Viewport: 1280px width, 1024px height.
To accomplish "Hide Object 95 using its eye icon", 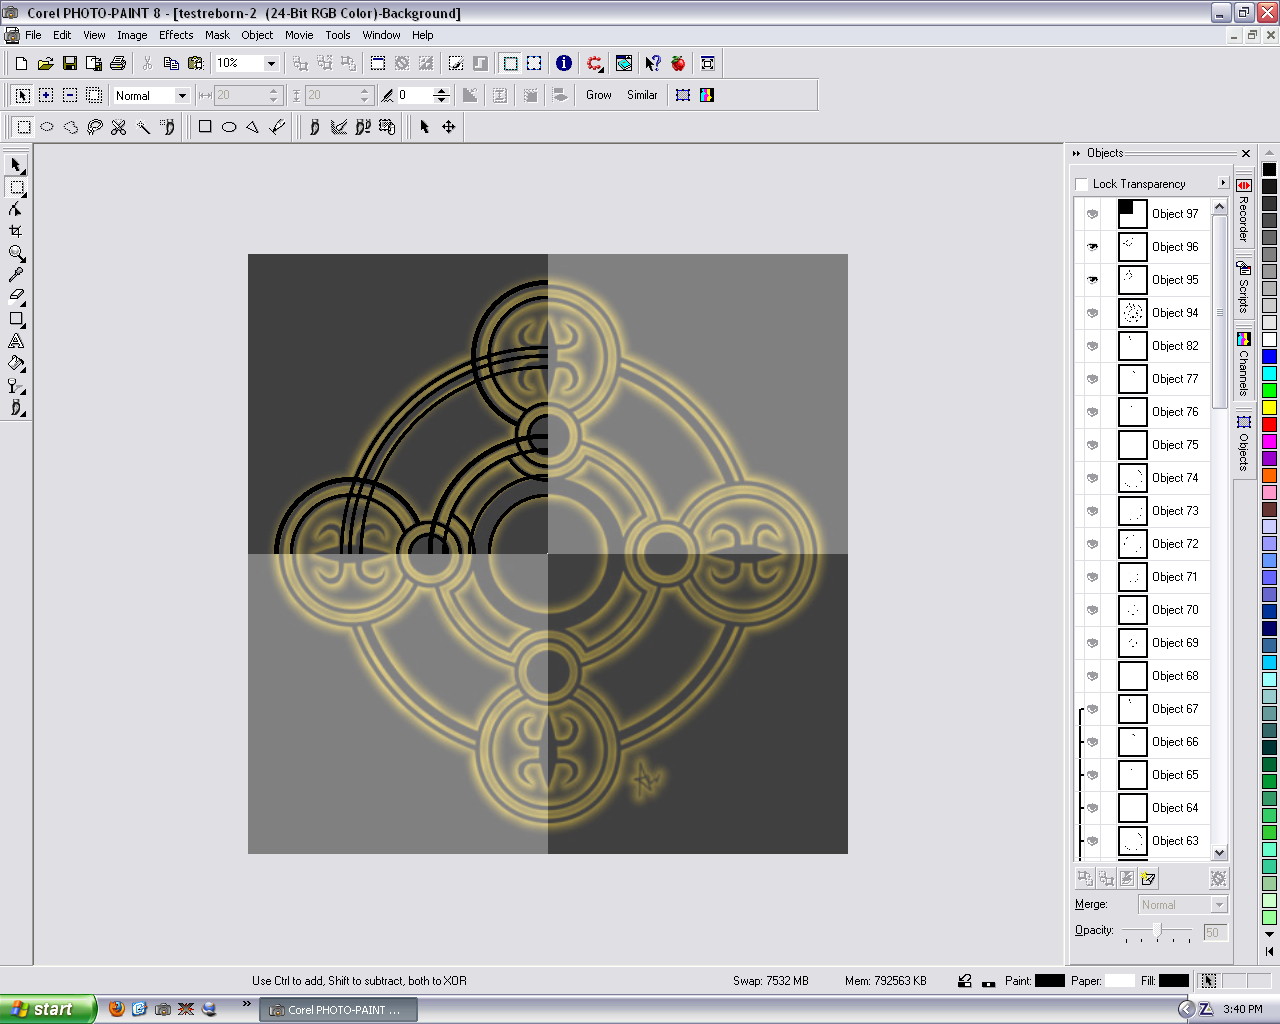I will tap(1092, 280).
